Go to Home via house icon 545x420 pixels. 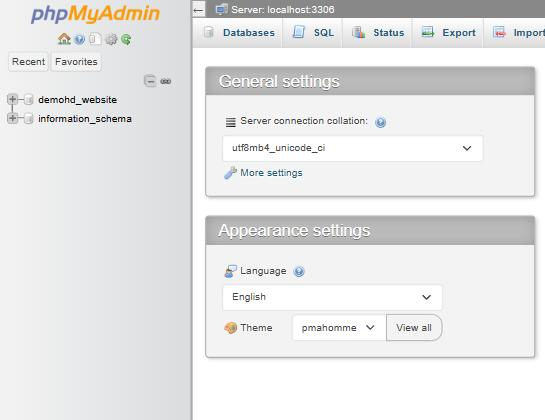pyautogui.click(x=64, y=39)
